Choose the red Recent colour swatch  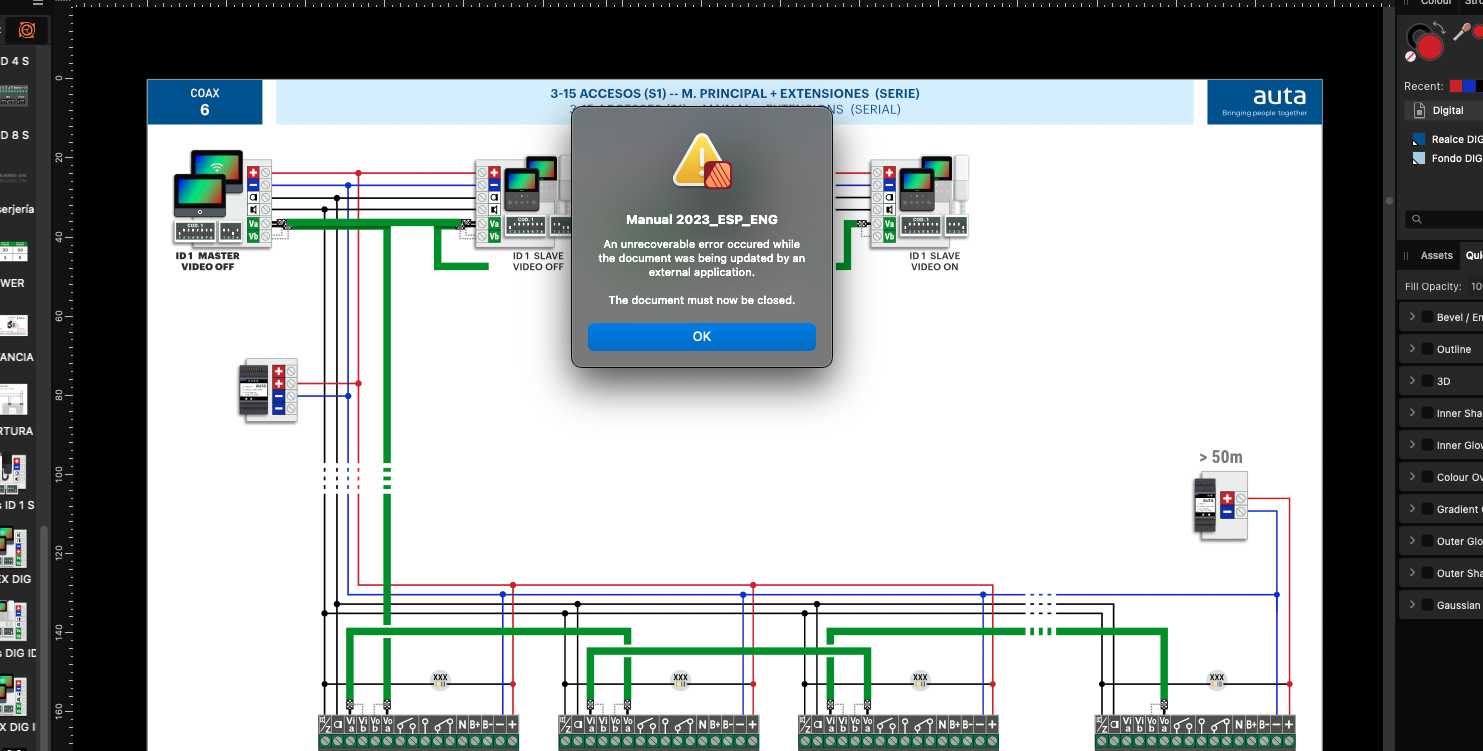1456,86
